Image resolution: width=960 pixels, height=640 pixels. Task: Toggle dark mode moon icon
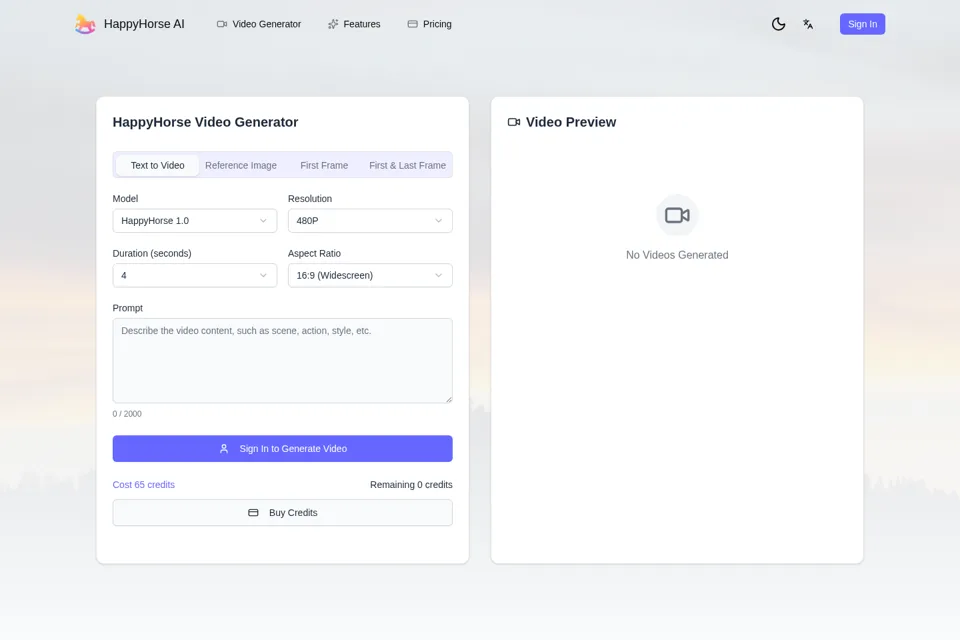coord(778,24)
